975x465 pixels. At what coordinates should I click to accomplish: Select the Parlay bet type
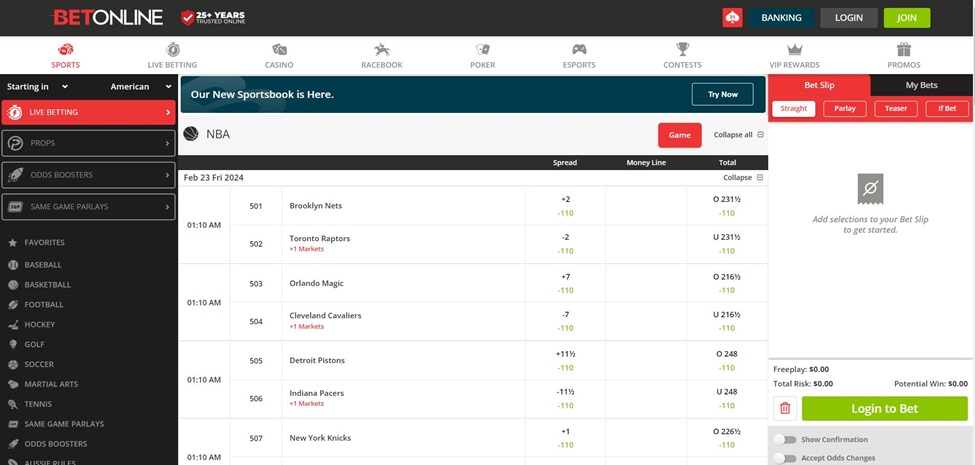point(845,109)
